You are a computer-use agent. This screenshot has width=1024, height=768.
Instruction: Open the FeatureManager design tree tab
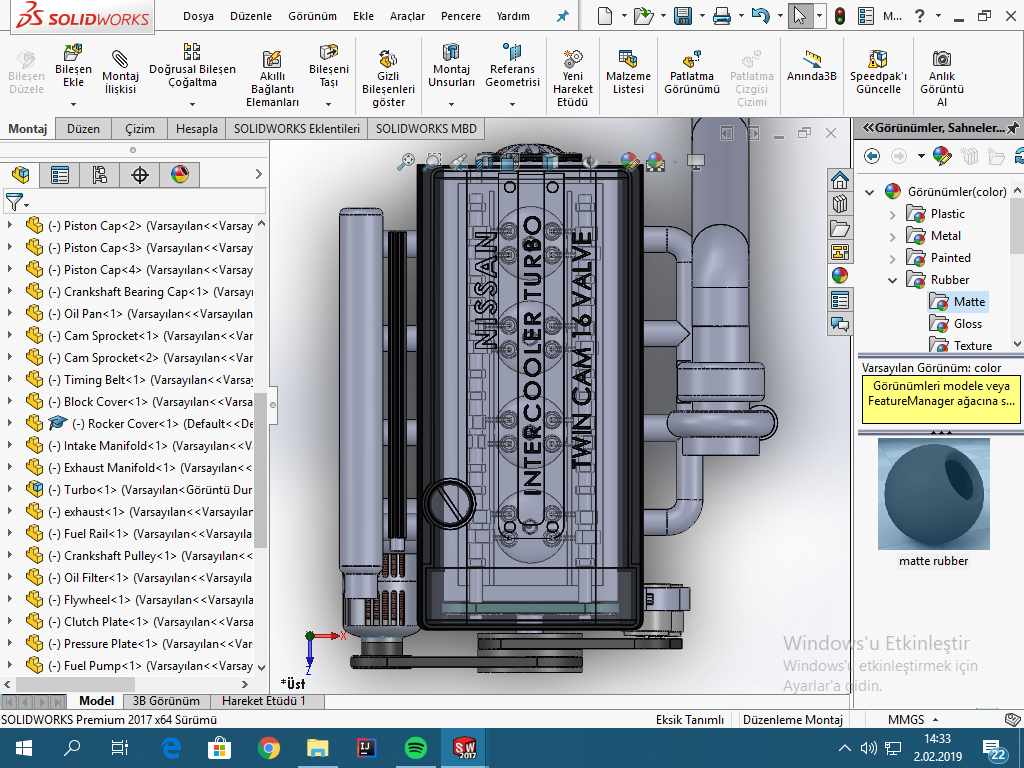tap(20, 175)
